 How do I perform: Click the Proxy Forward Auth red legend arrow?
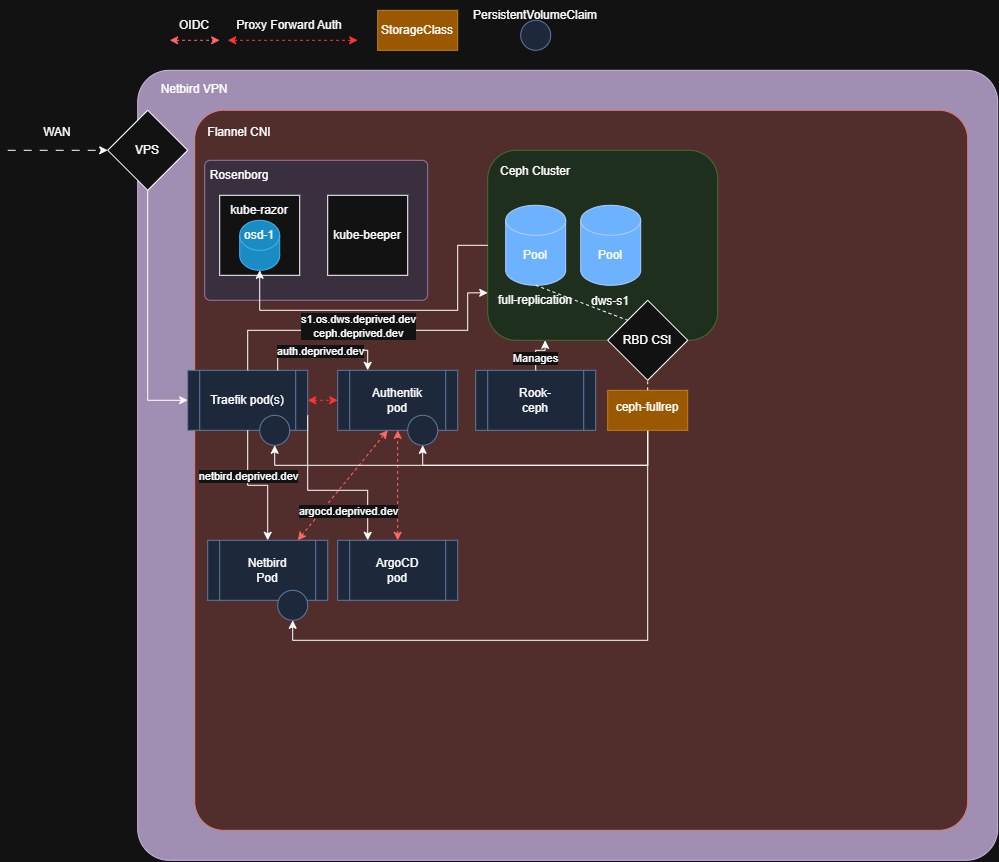pos(292,40)
